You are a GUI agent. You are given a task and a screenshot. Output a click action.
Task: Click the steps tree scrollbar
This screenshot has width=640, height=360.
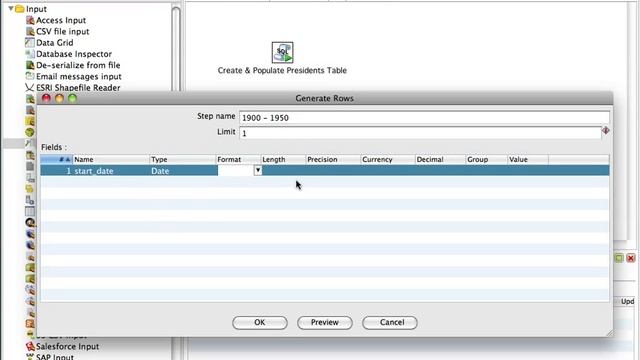click(176, 49)
